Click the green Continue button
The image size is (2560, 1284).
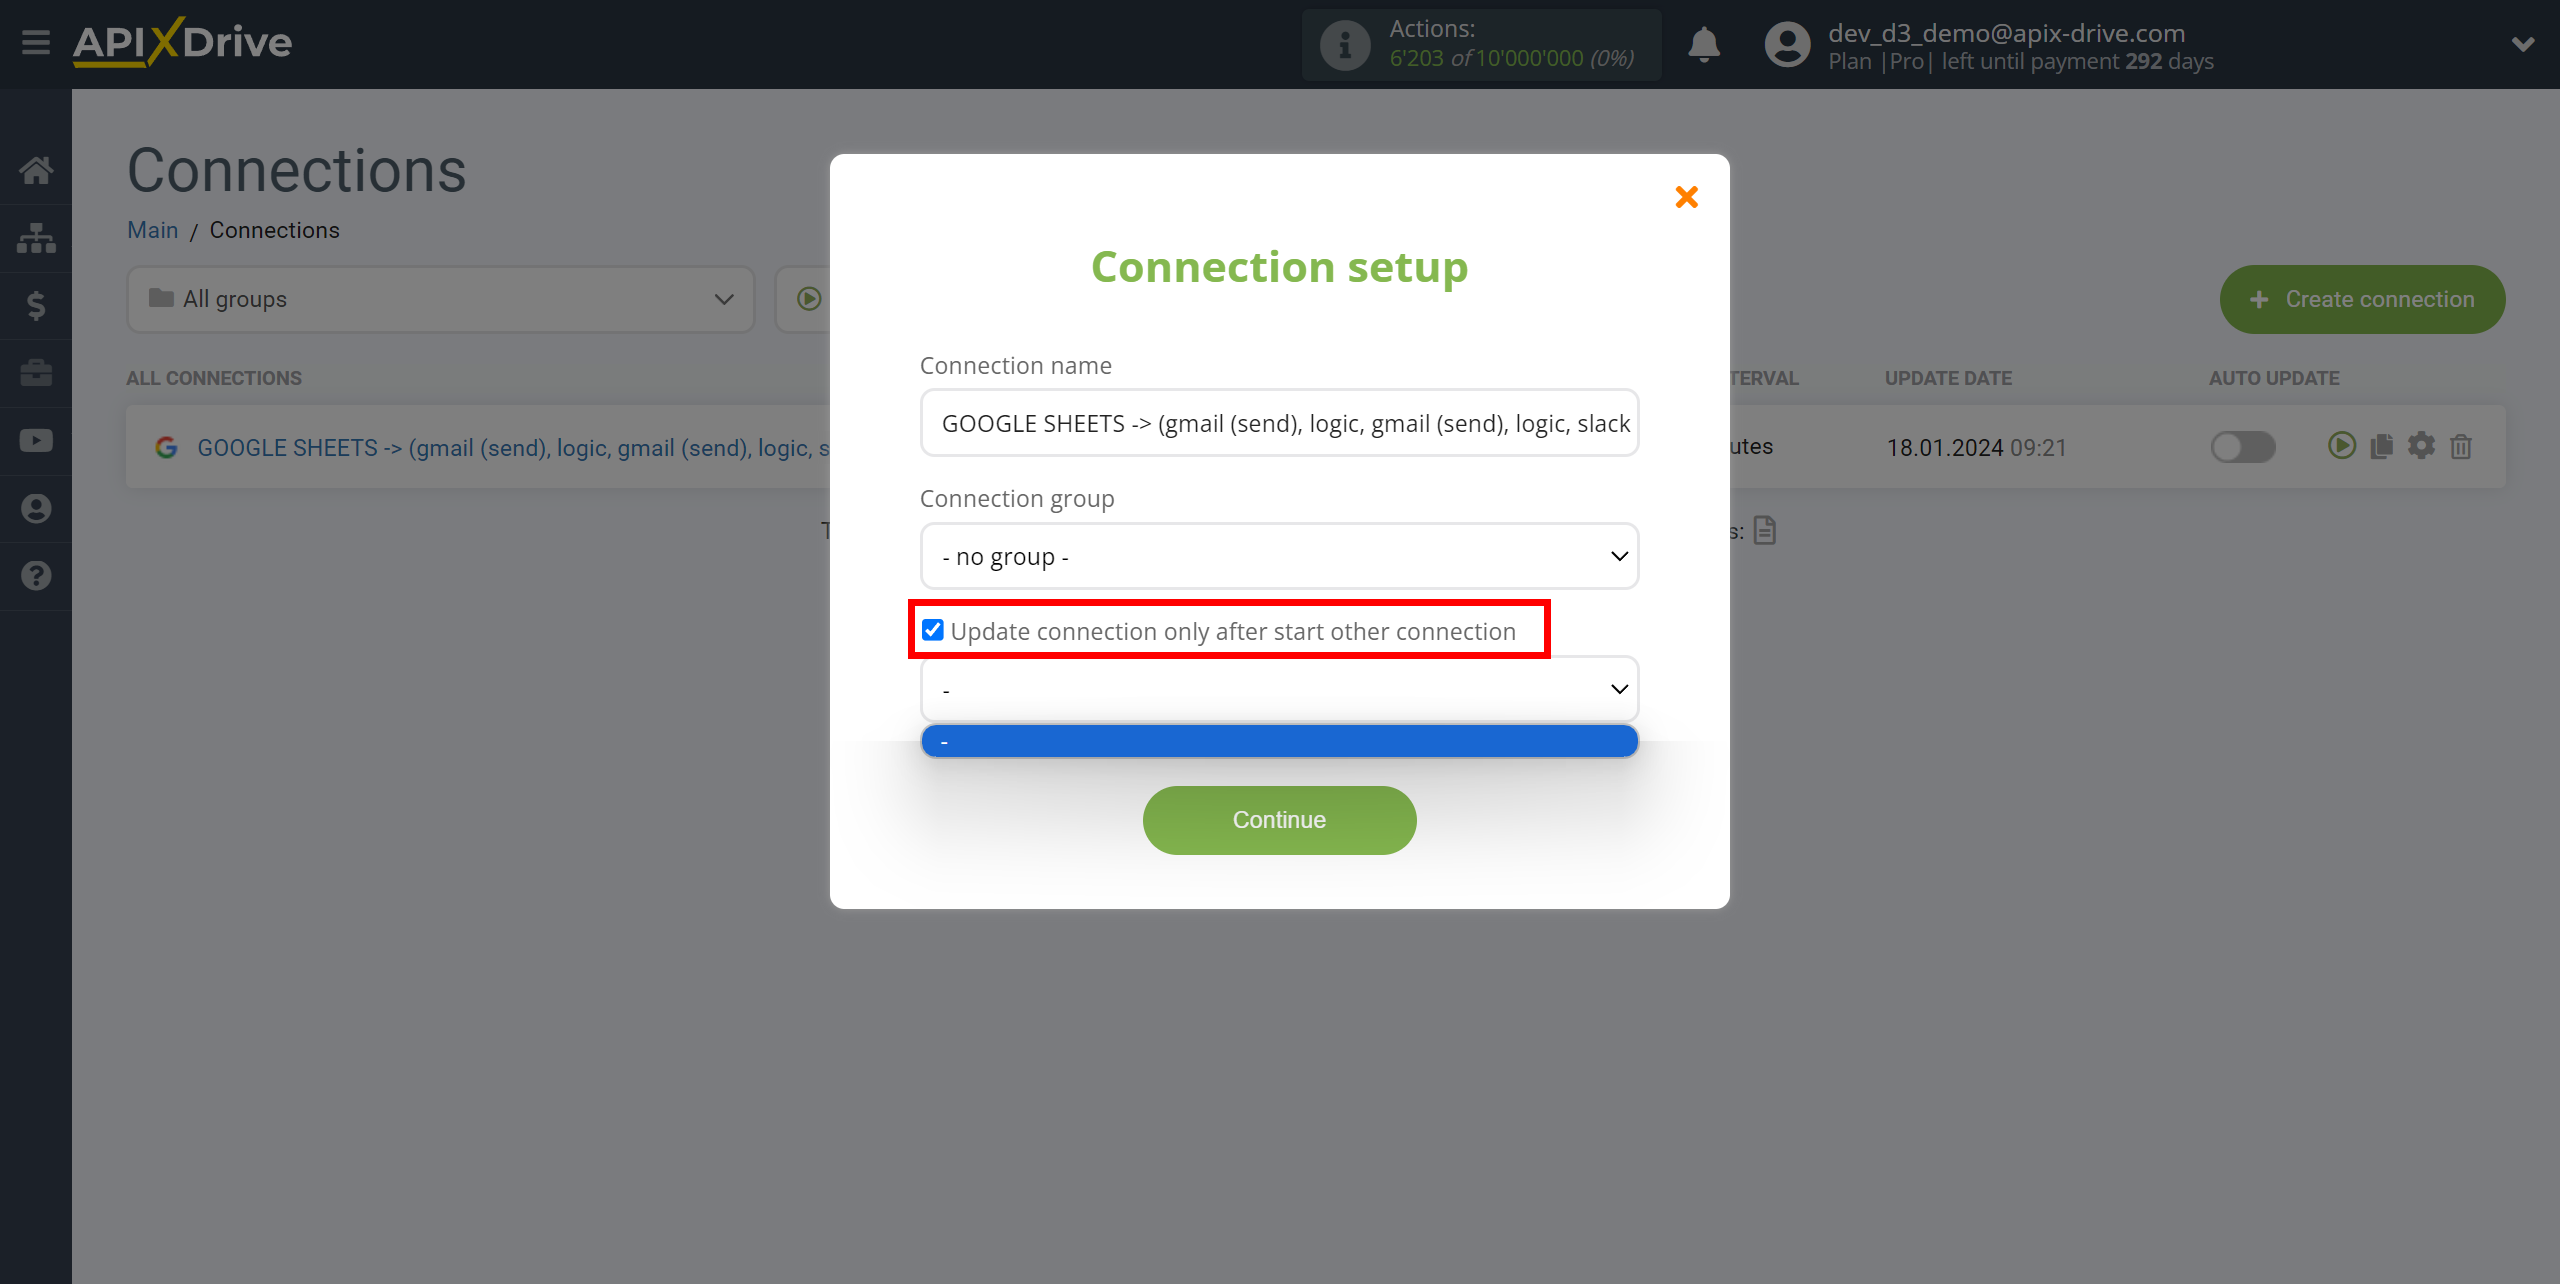pyautogui.click(x=1278, y=819)
